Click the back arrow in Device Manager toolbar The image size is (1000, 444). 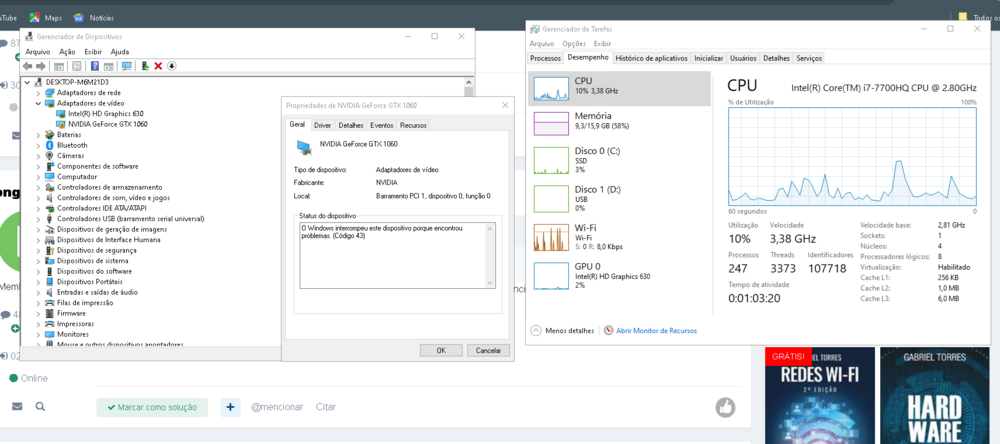coord(28,66)
